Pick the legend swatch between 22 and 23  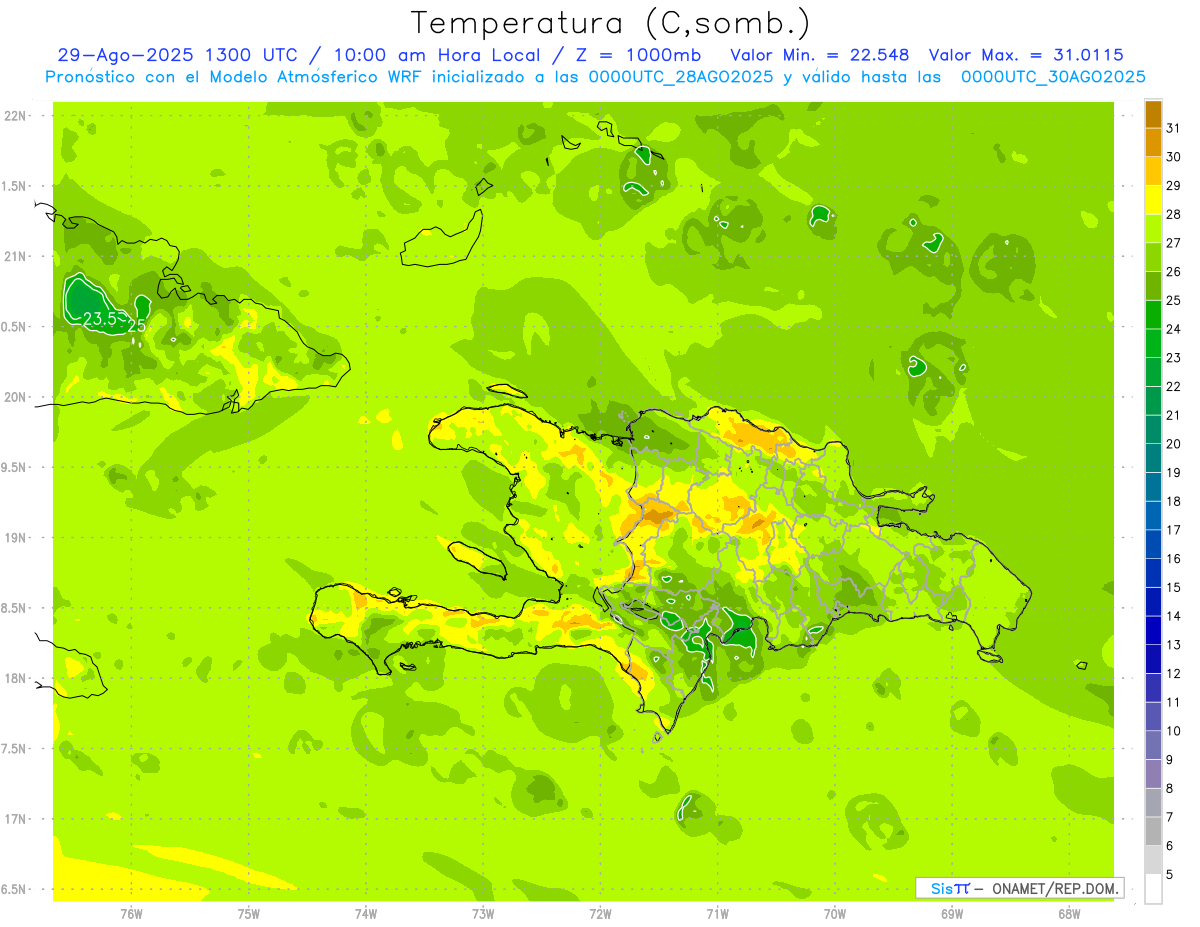[1153, 372]
